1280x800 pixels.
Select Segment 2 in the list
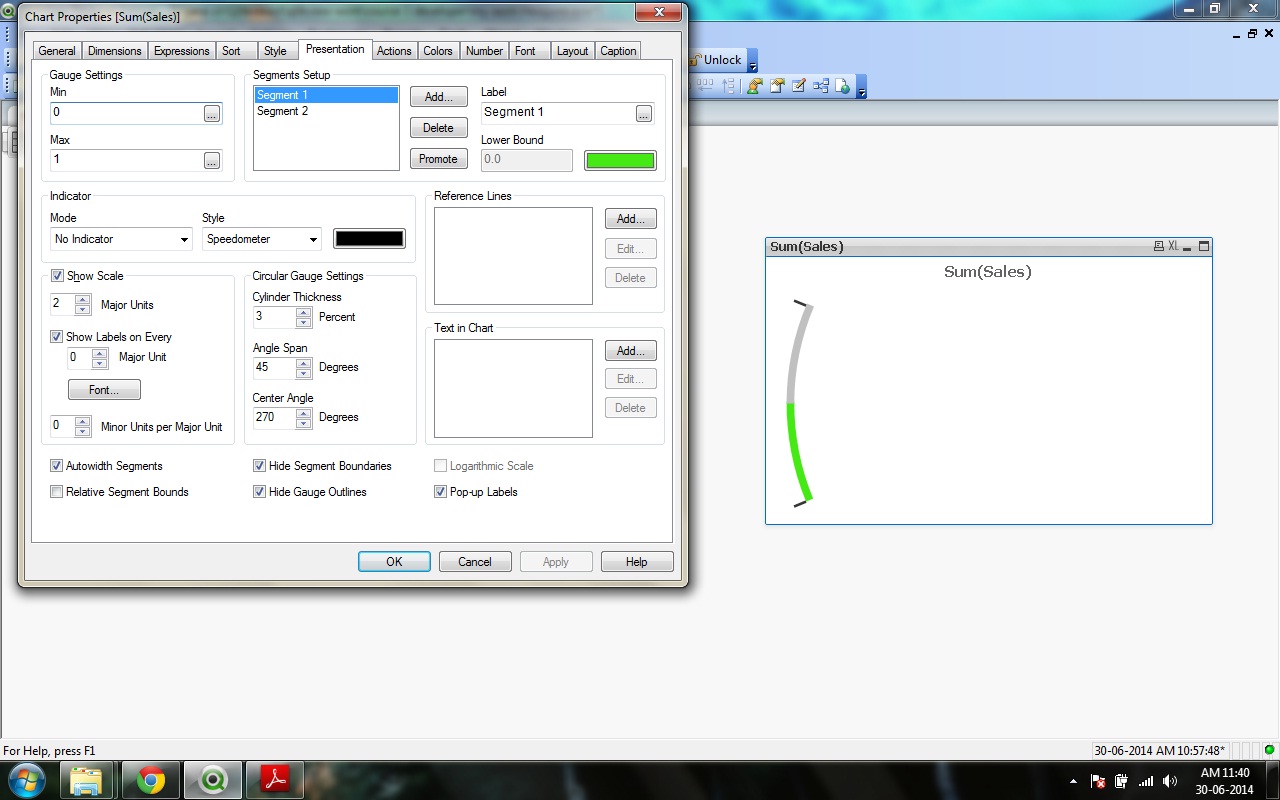(326, 111)
